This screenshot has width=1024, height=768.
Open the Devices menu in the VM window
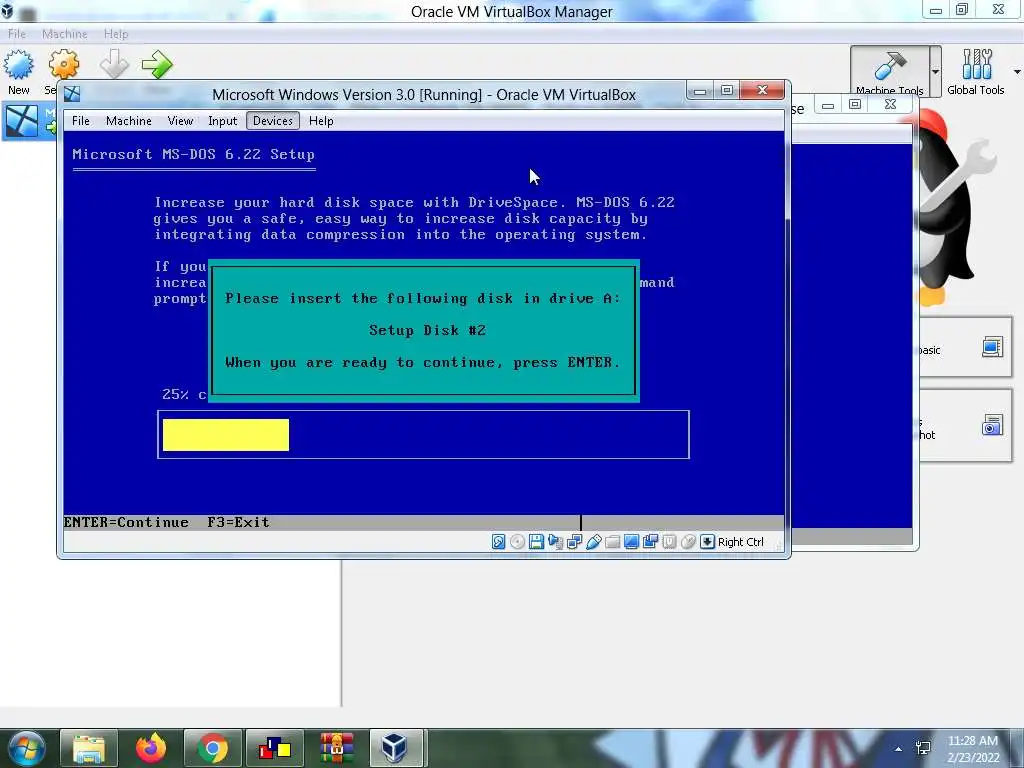[x=273, y=121]
